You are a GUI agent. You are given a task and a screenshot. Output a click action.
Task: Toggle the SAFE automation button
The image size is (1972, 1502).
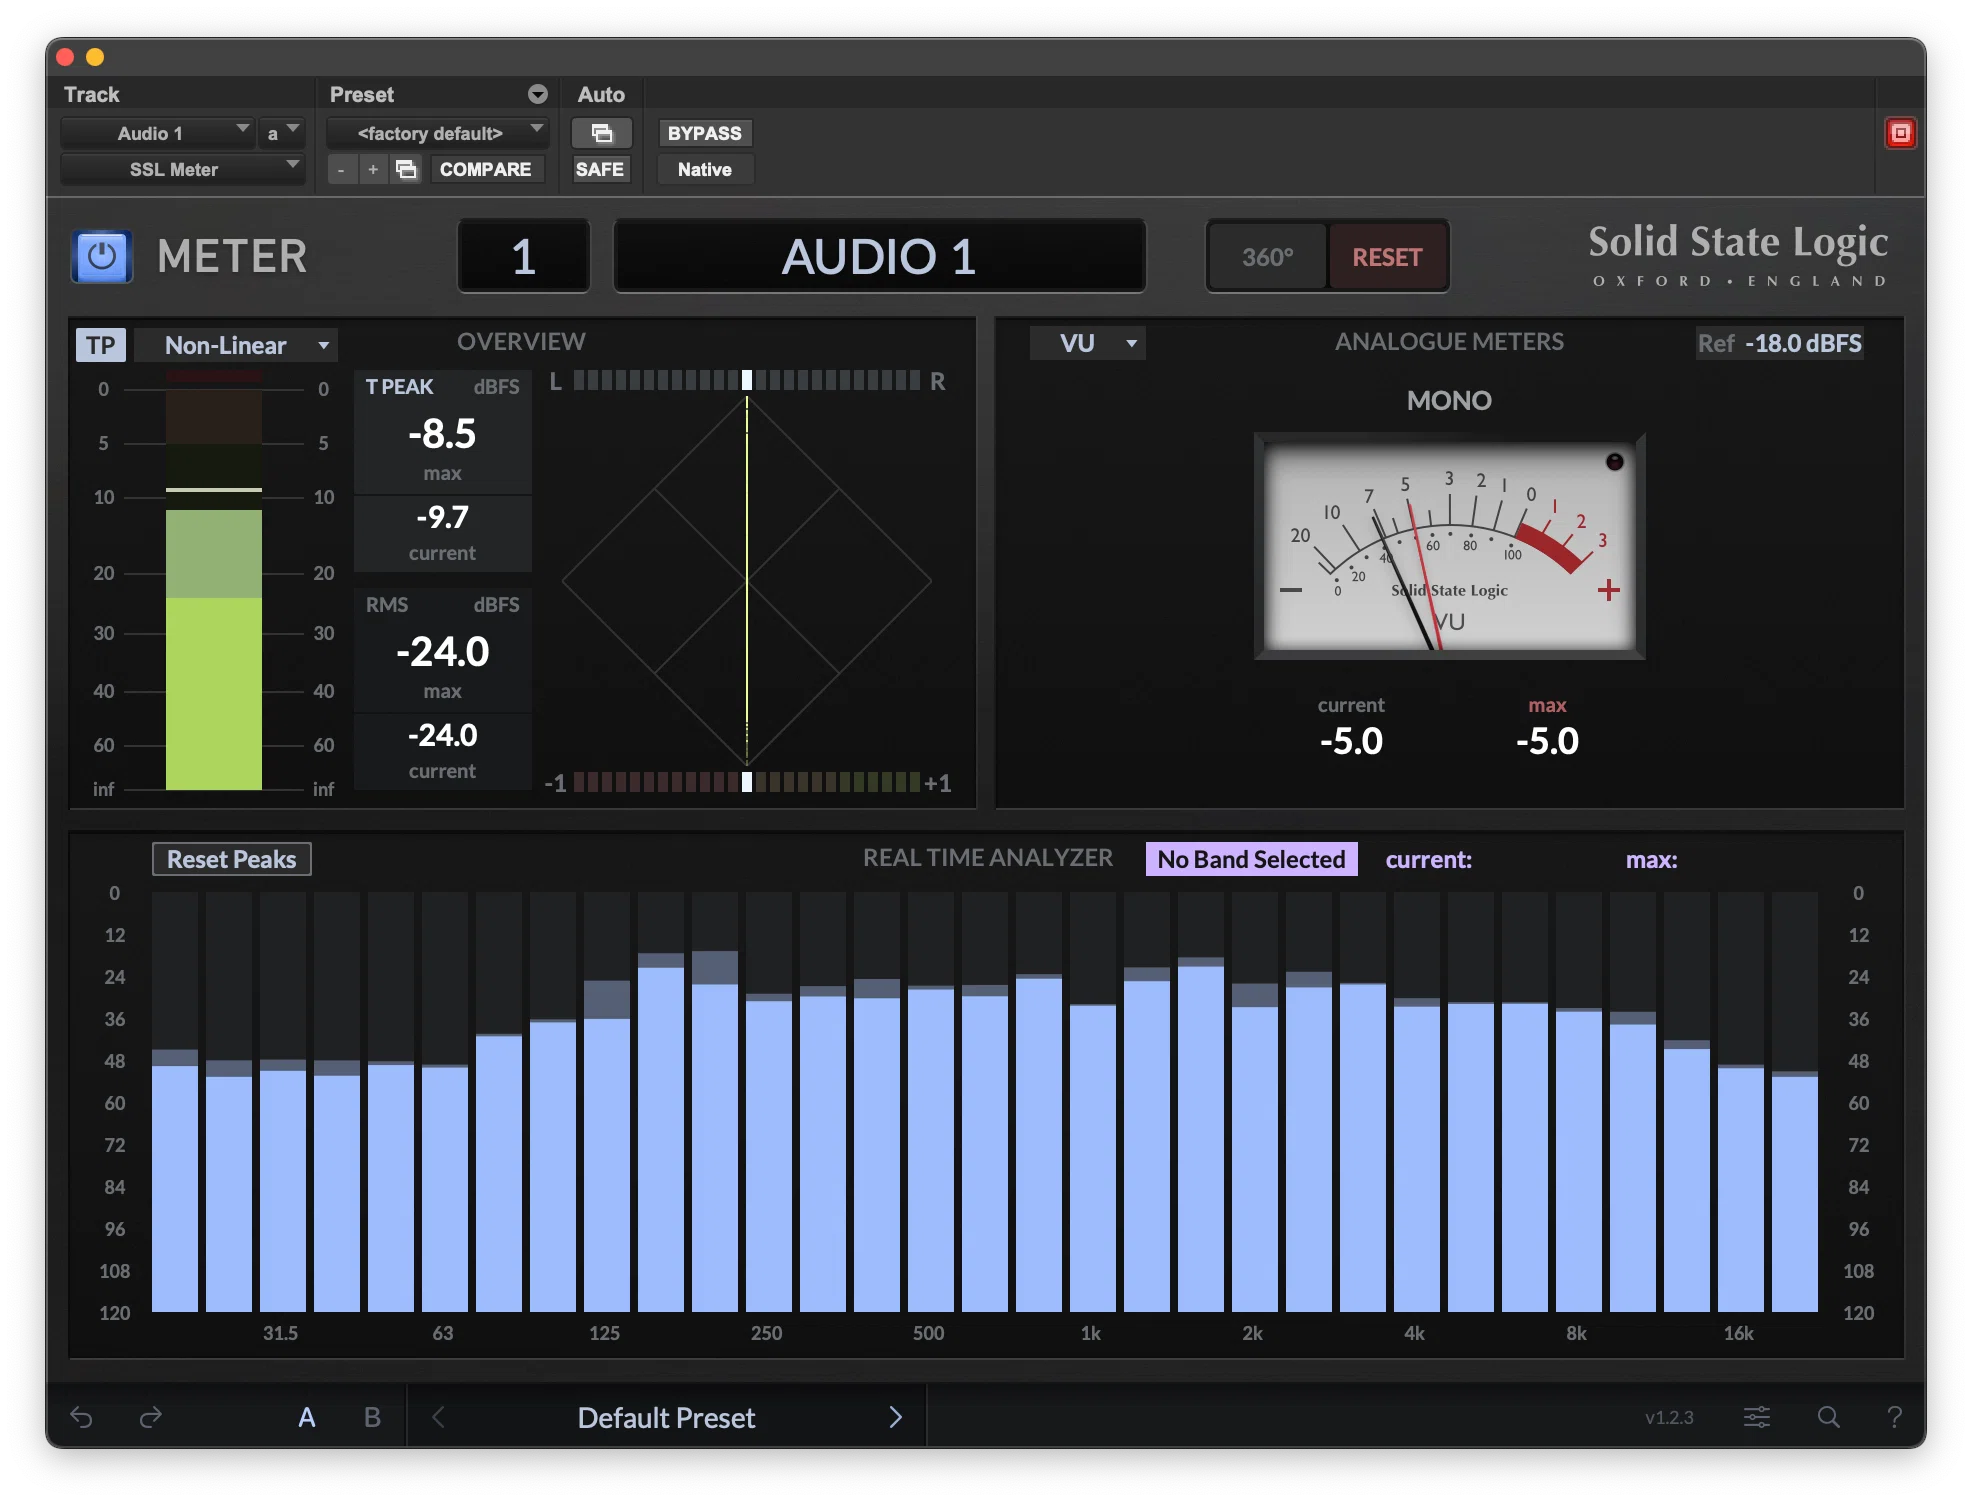[600, 169]
